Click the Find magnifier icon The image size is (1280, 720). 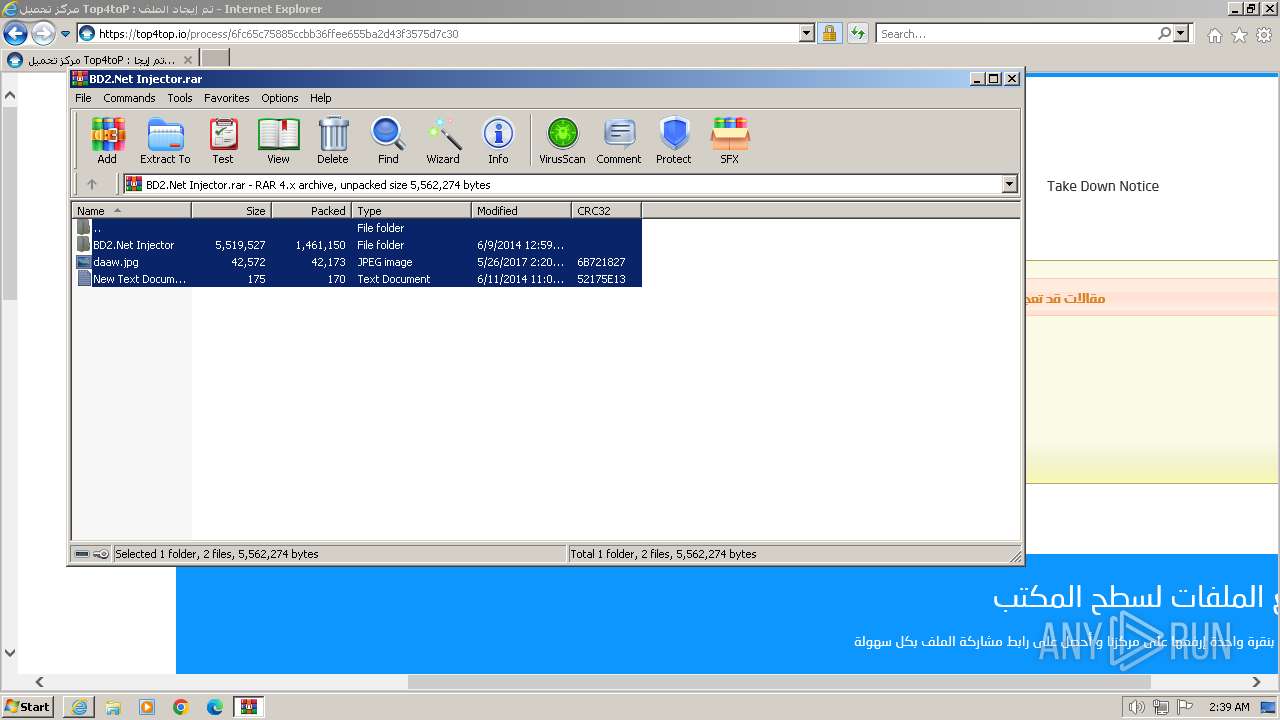388,140
